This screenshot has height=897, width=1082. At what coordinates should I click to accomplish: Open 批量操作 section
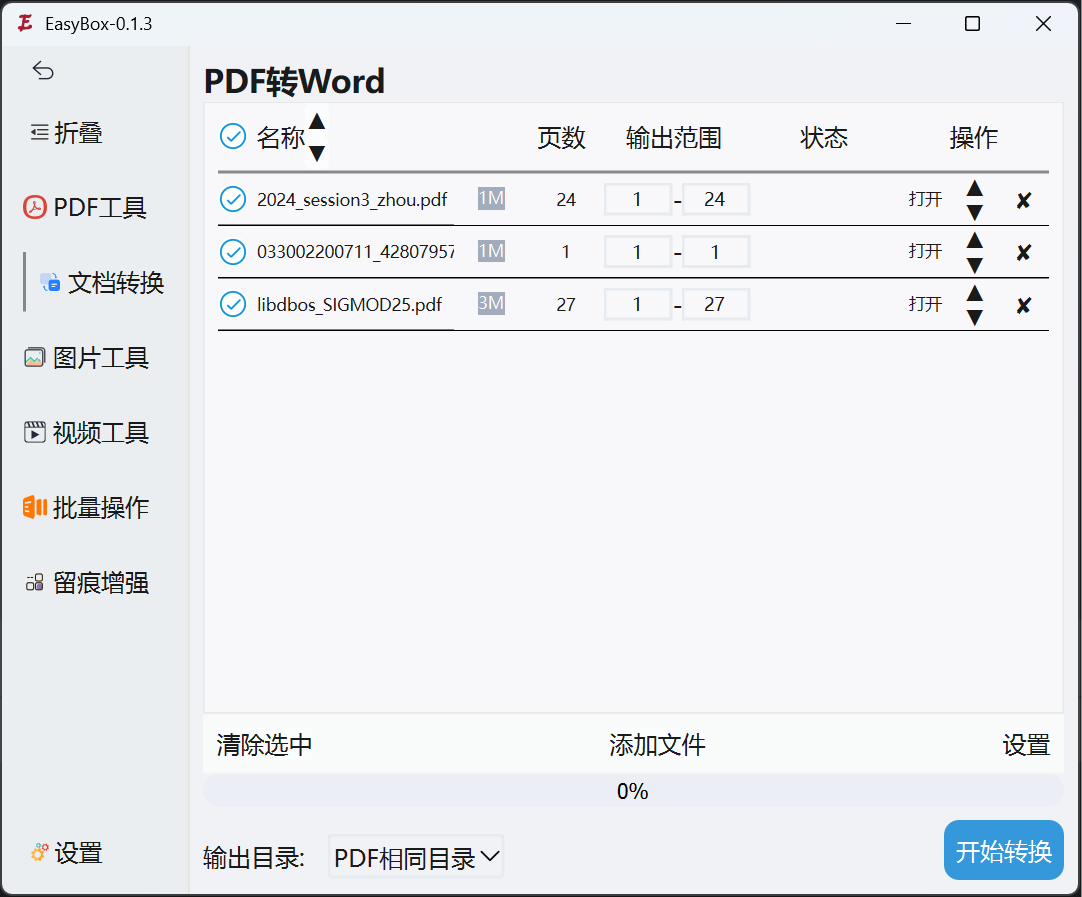(86, 507)
